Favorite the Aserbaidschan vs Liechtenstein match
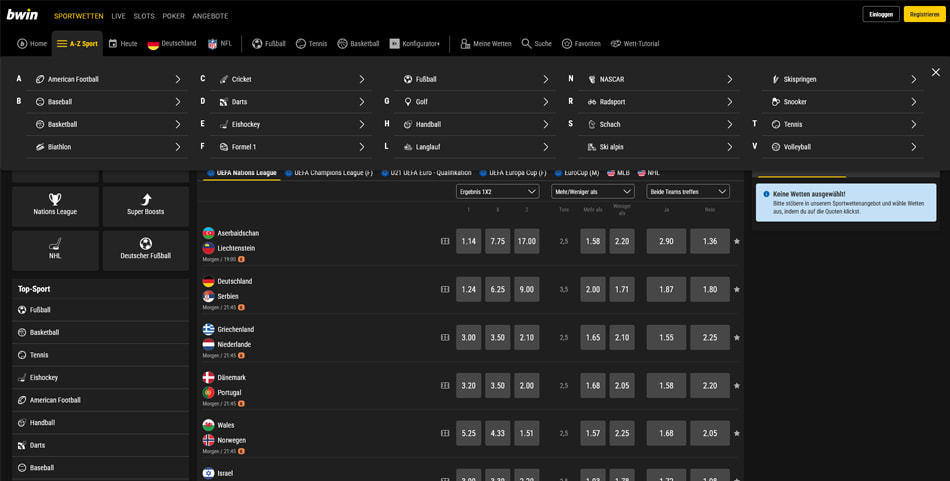The width and height of the screenshot is (950, 481). click(737, 241)
